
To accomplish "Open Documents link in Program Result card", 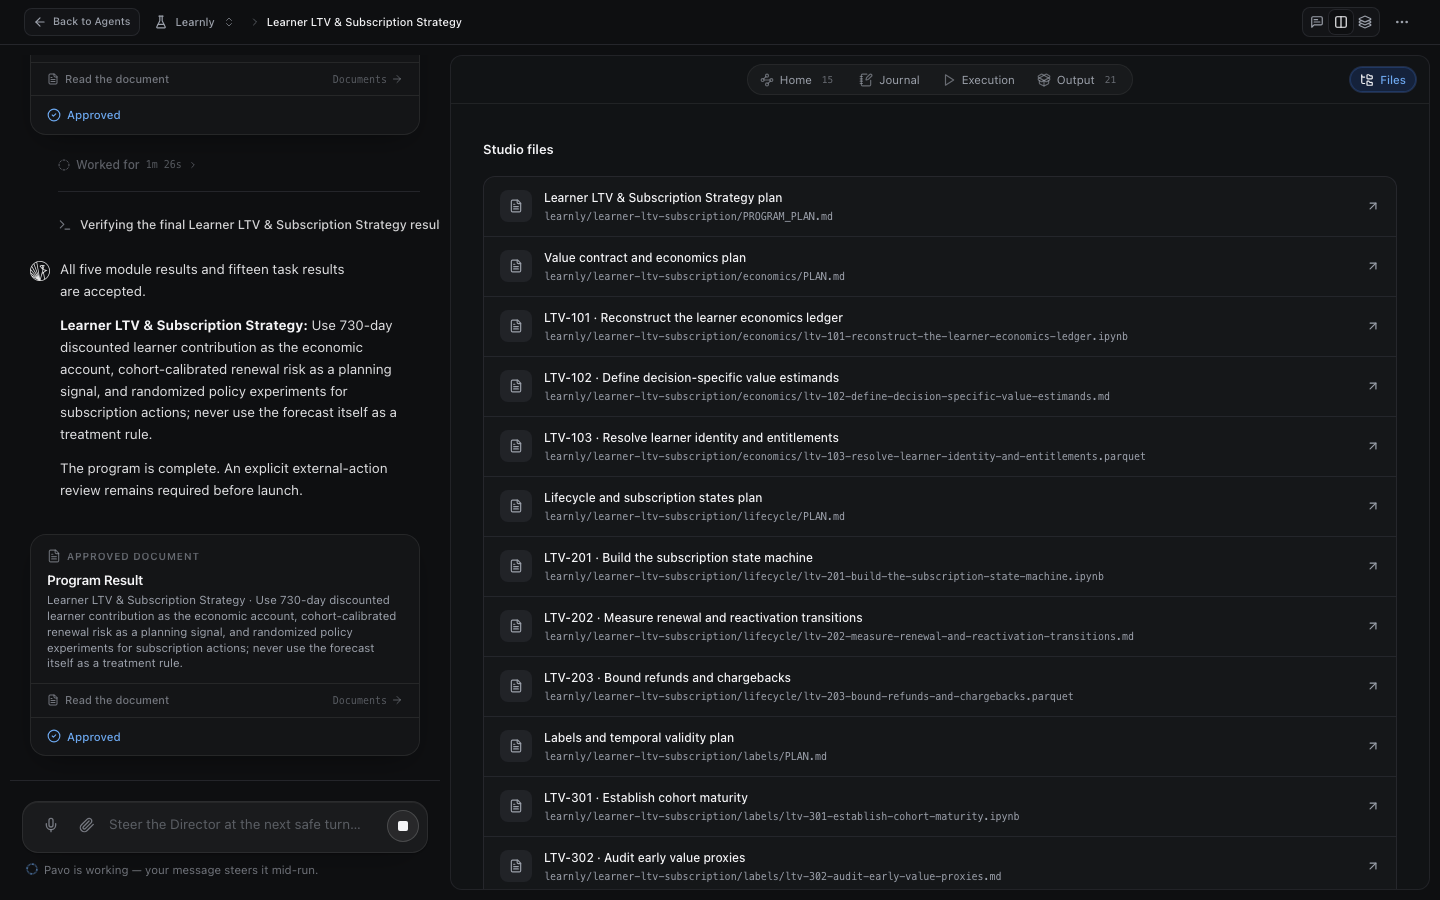I will (x=367, y=700).
